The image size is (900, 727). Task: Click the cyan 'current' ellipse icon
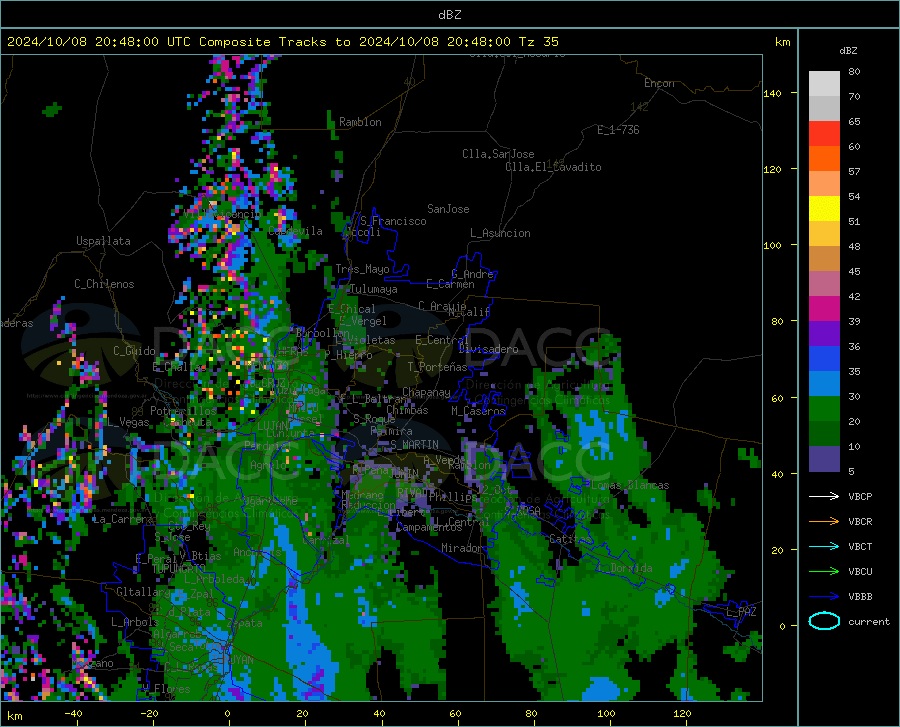coord(824,621)
